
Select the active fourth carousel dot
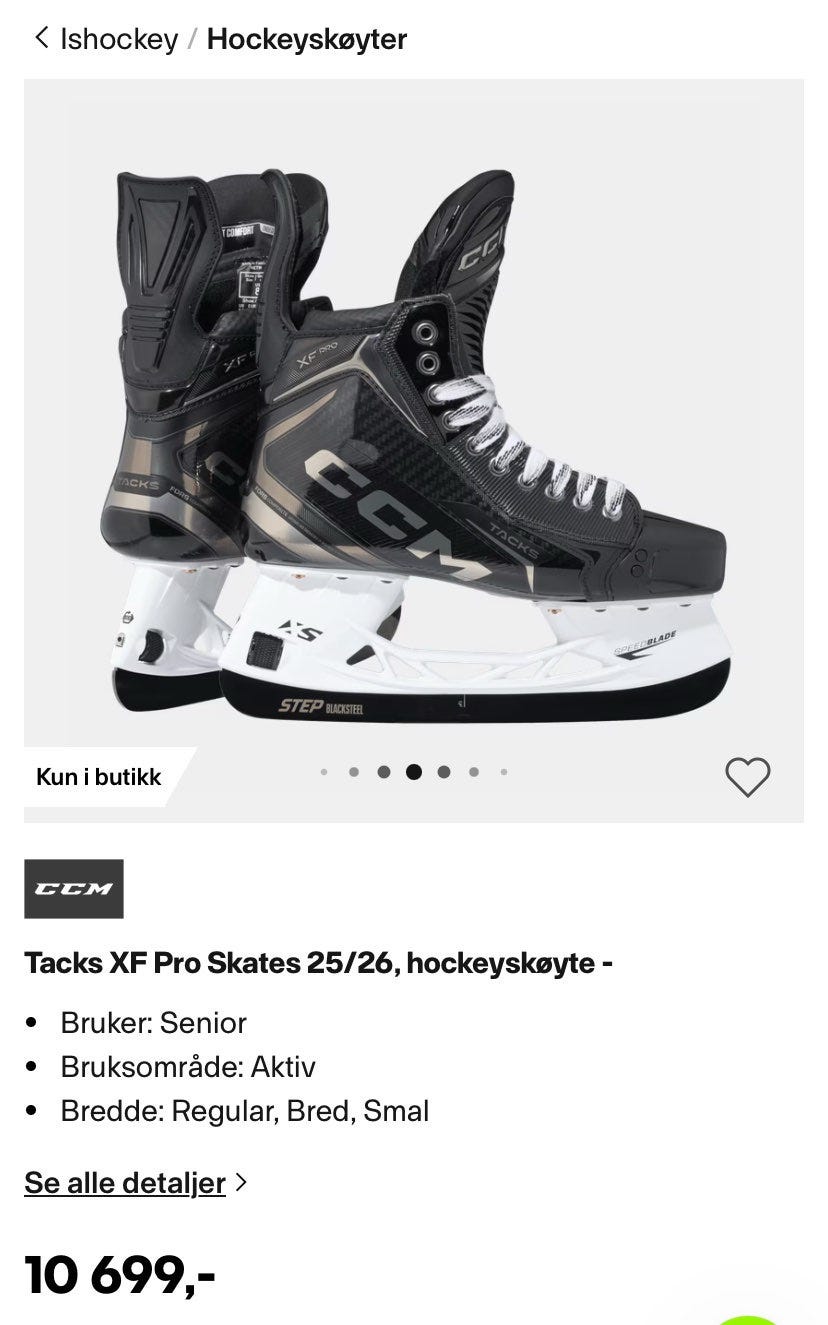(414, 772)
